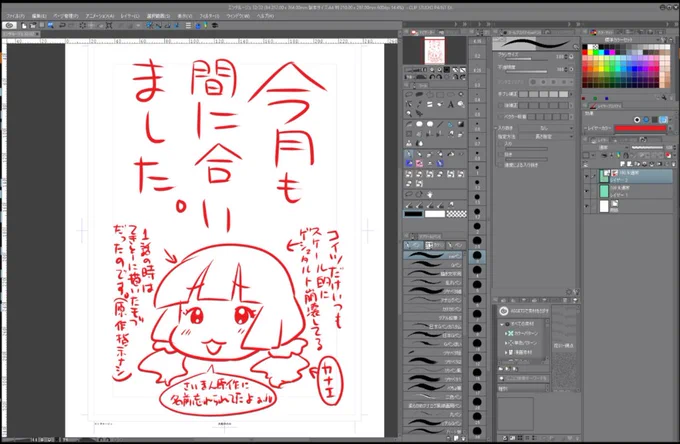The width and height of the screenshot is (680, 444).
Task: Toggle visibility of the paper layer
Action: (586, 206)
